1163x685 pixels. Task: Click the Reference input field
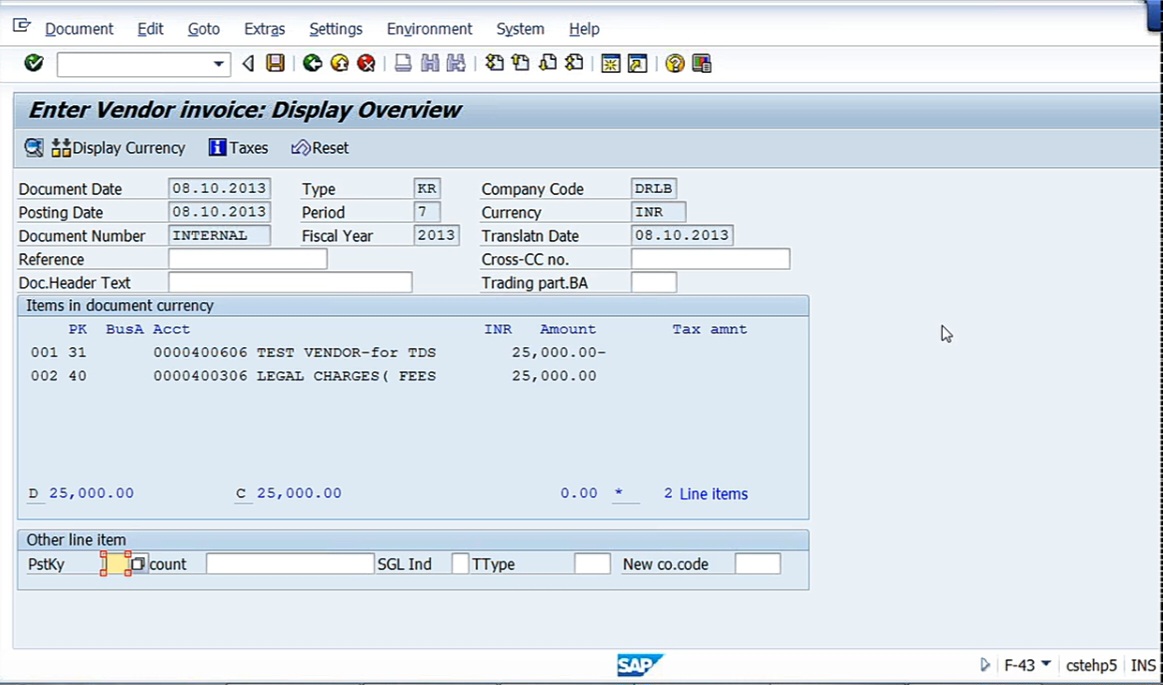pyautogui.click(x=247, y=259)
